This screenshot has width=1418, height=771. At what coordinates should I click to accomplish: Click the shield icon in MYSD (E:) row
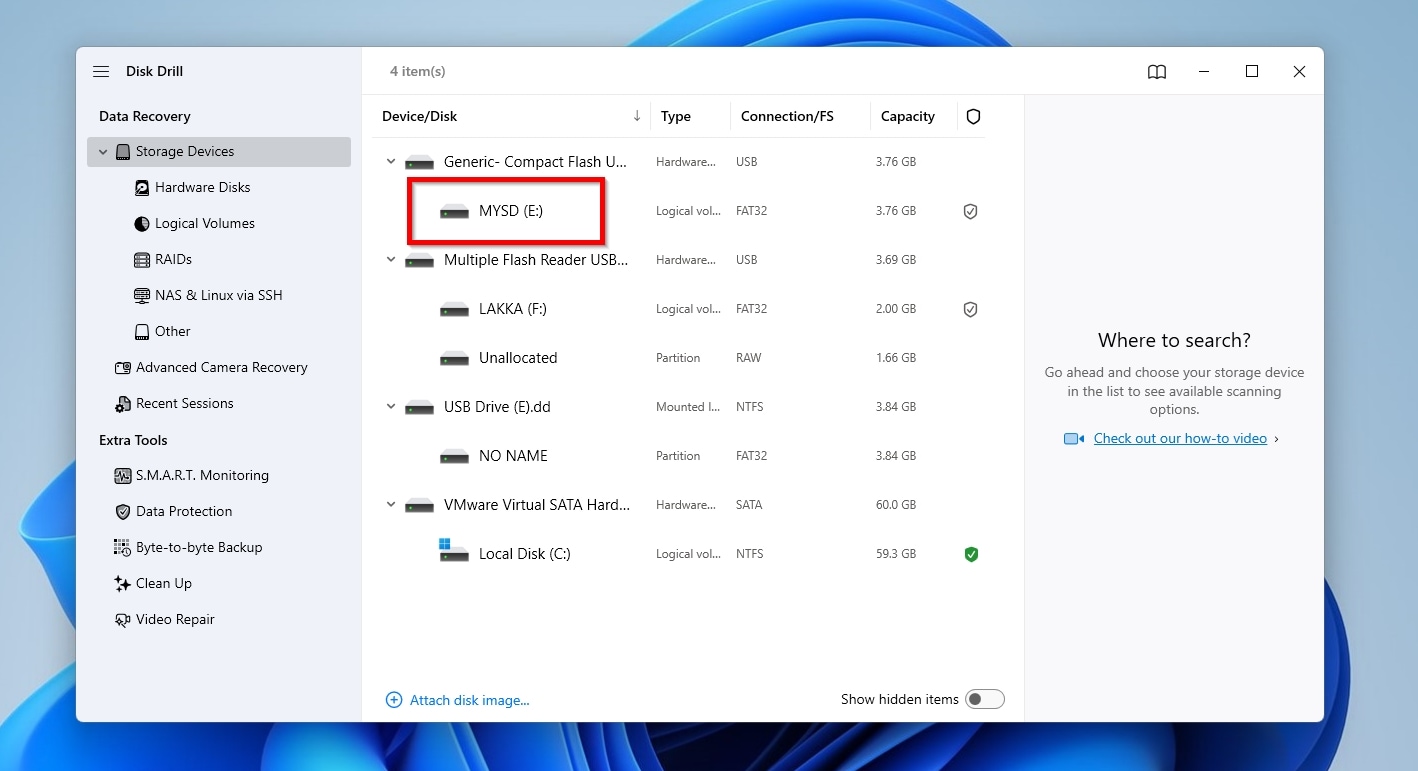(x=970, y=212)
